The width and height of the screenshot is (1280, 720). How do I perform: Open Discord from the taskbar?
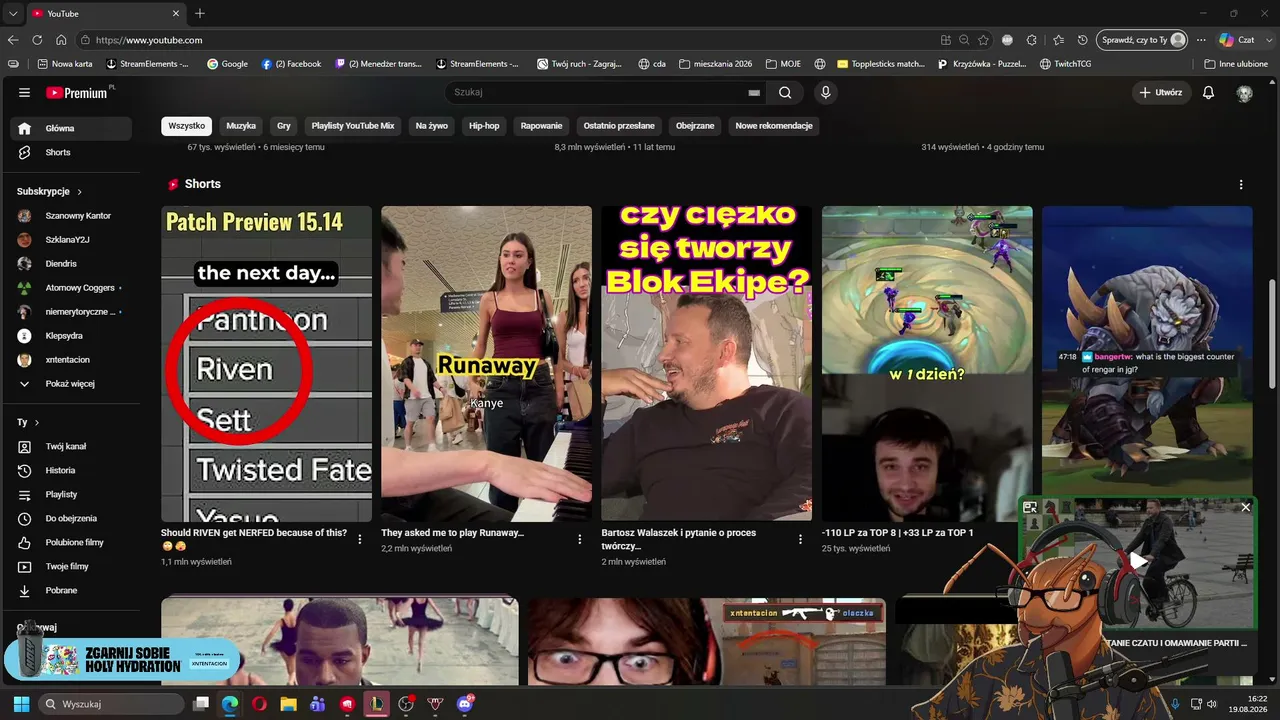point(464,704)
